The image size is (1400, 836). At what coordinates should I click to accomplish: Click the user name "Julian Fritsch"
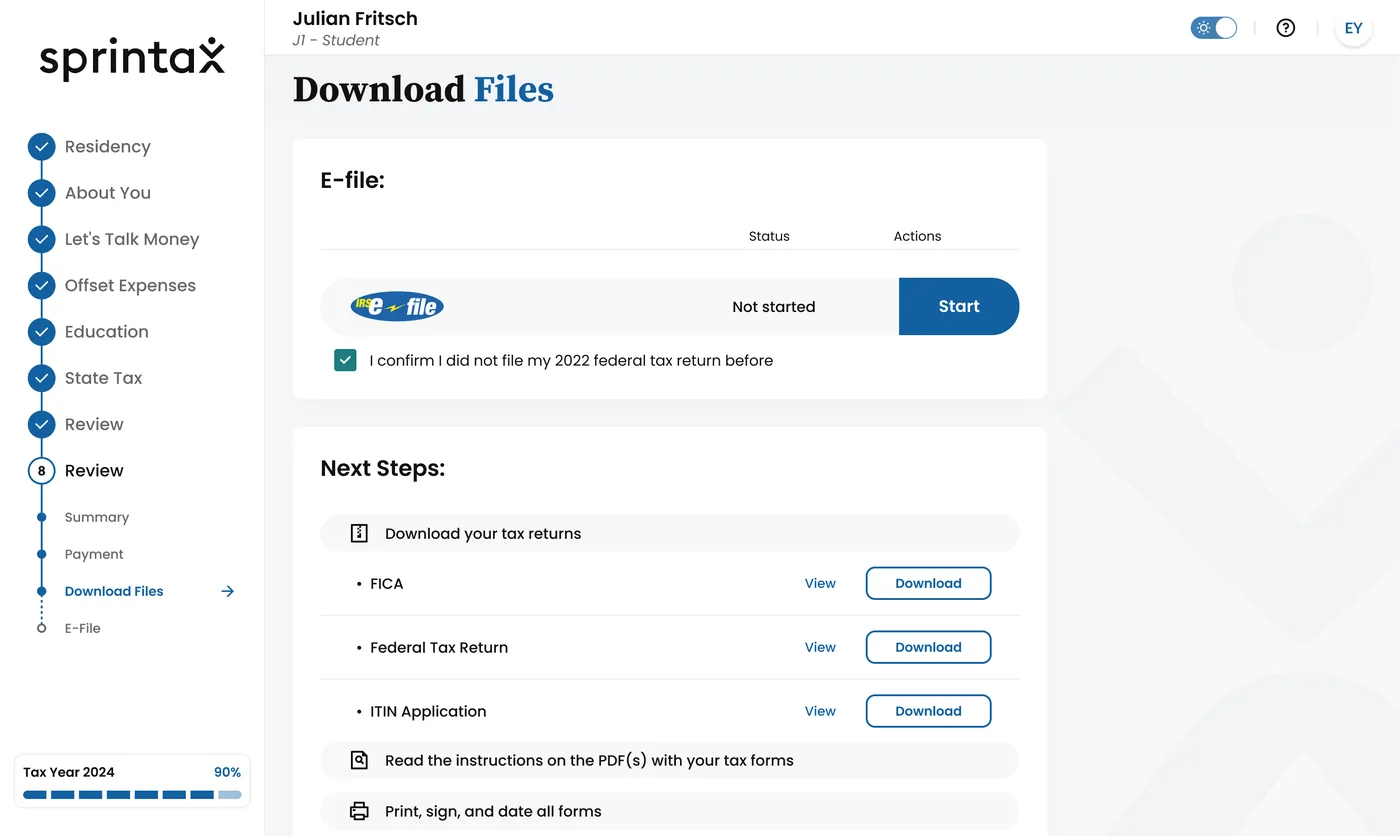click(355, 18)
